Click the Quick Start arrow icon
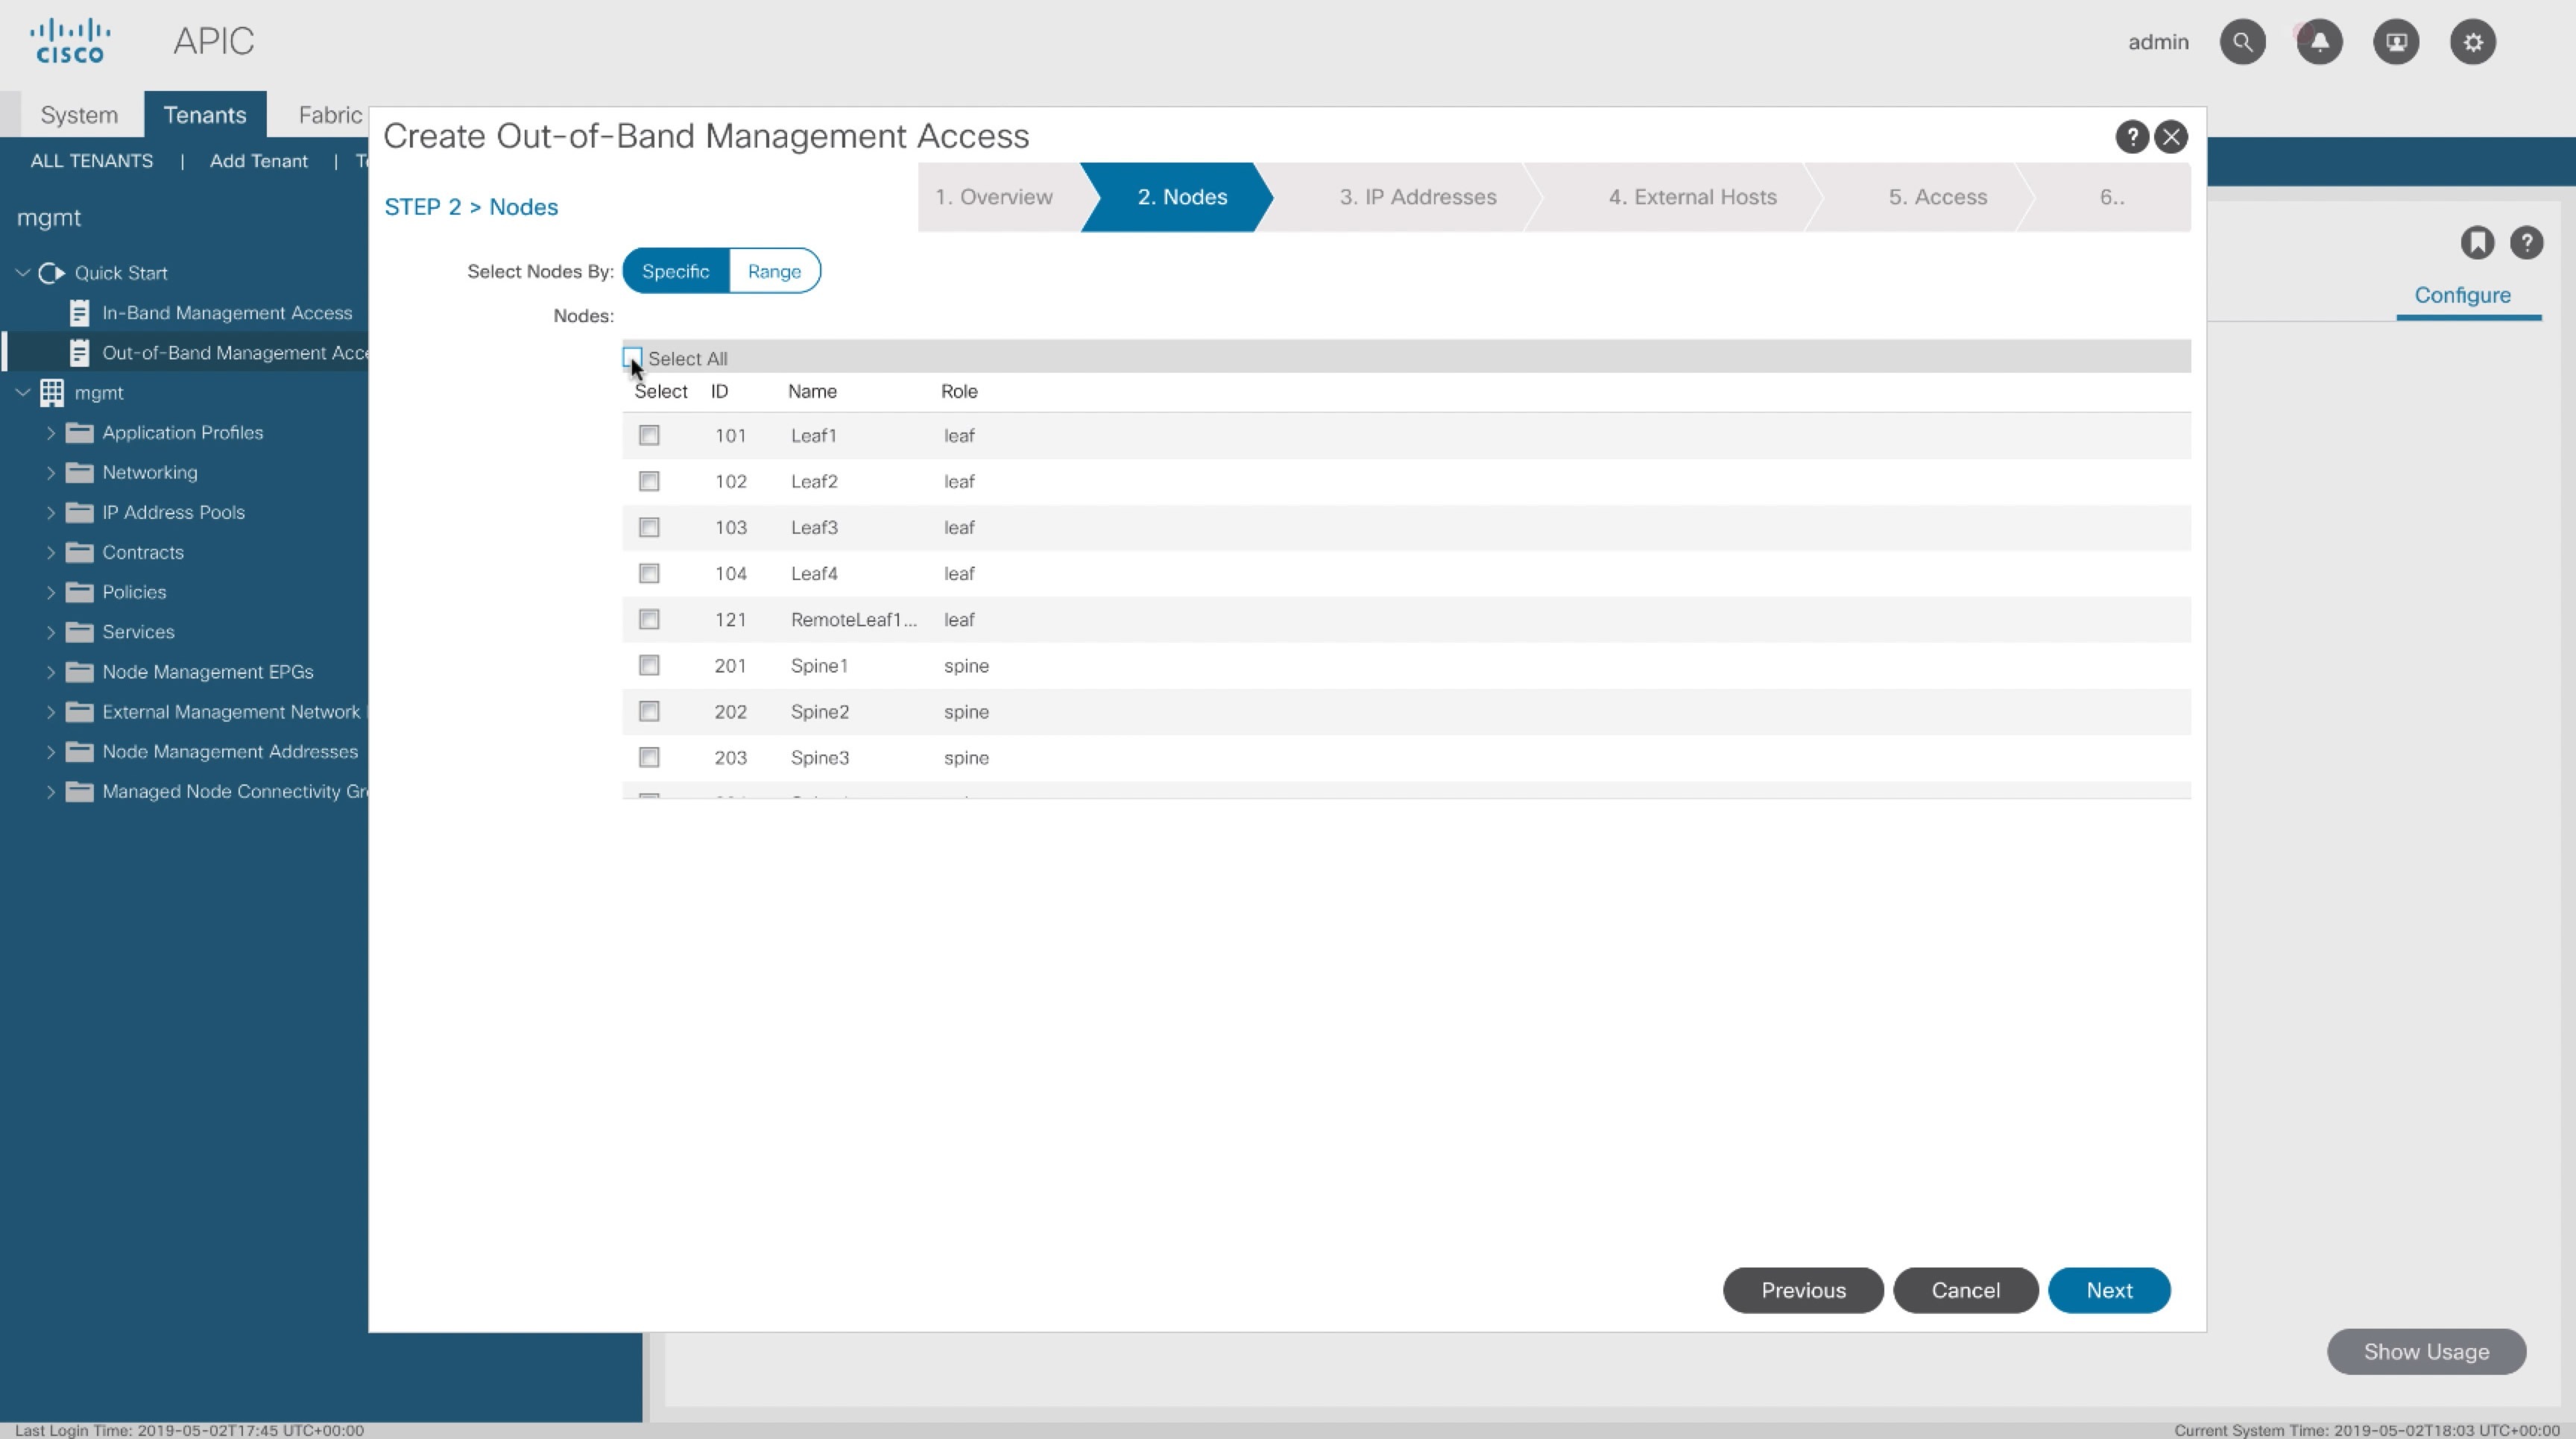The image size is (2576, 1439). (x=52, y=273)
